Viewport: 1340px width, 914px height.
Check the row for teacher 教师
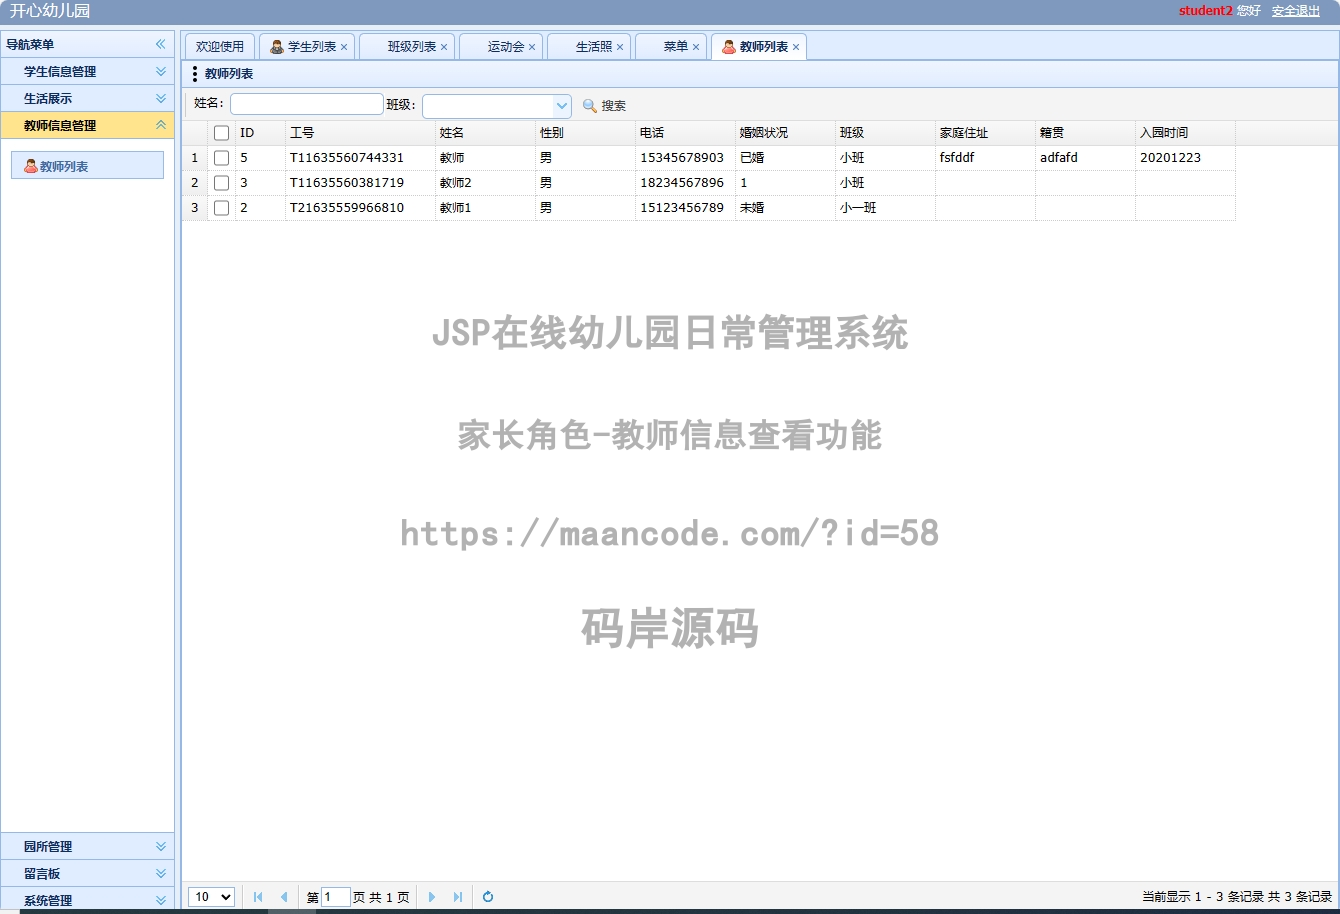(x=222, y=158)
